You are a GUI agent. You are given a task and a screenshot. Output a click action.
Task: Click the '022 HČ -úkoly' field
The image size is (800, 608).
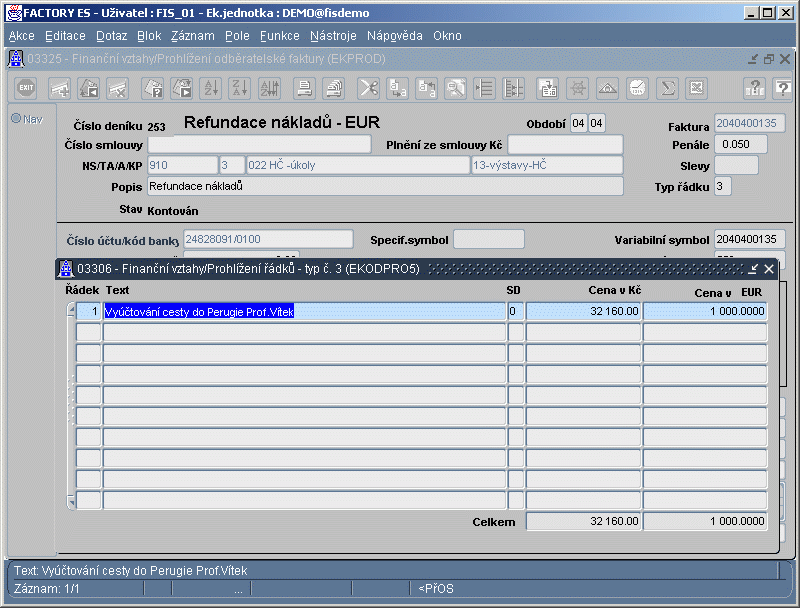pos(358,165)
